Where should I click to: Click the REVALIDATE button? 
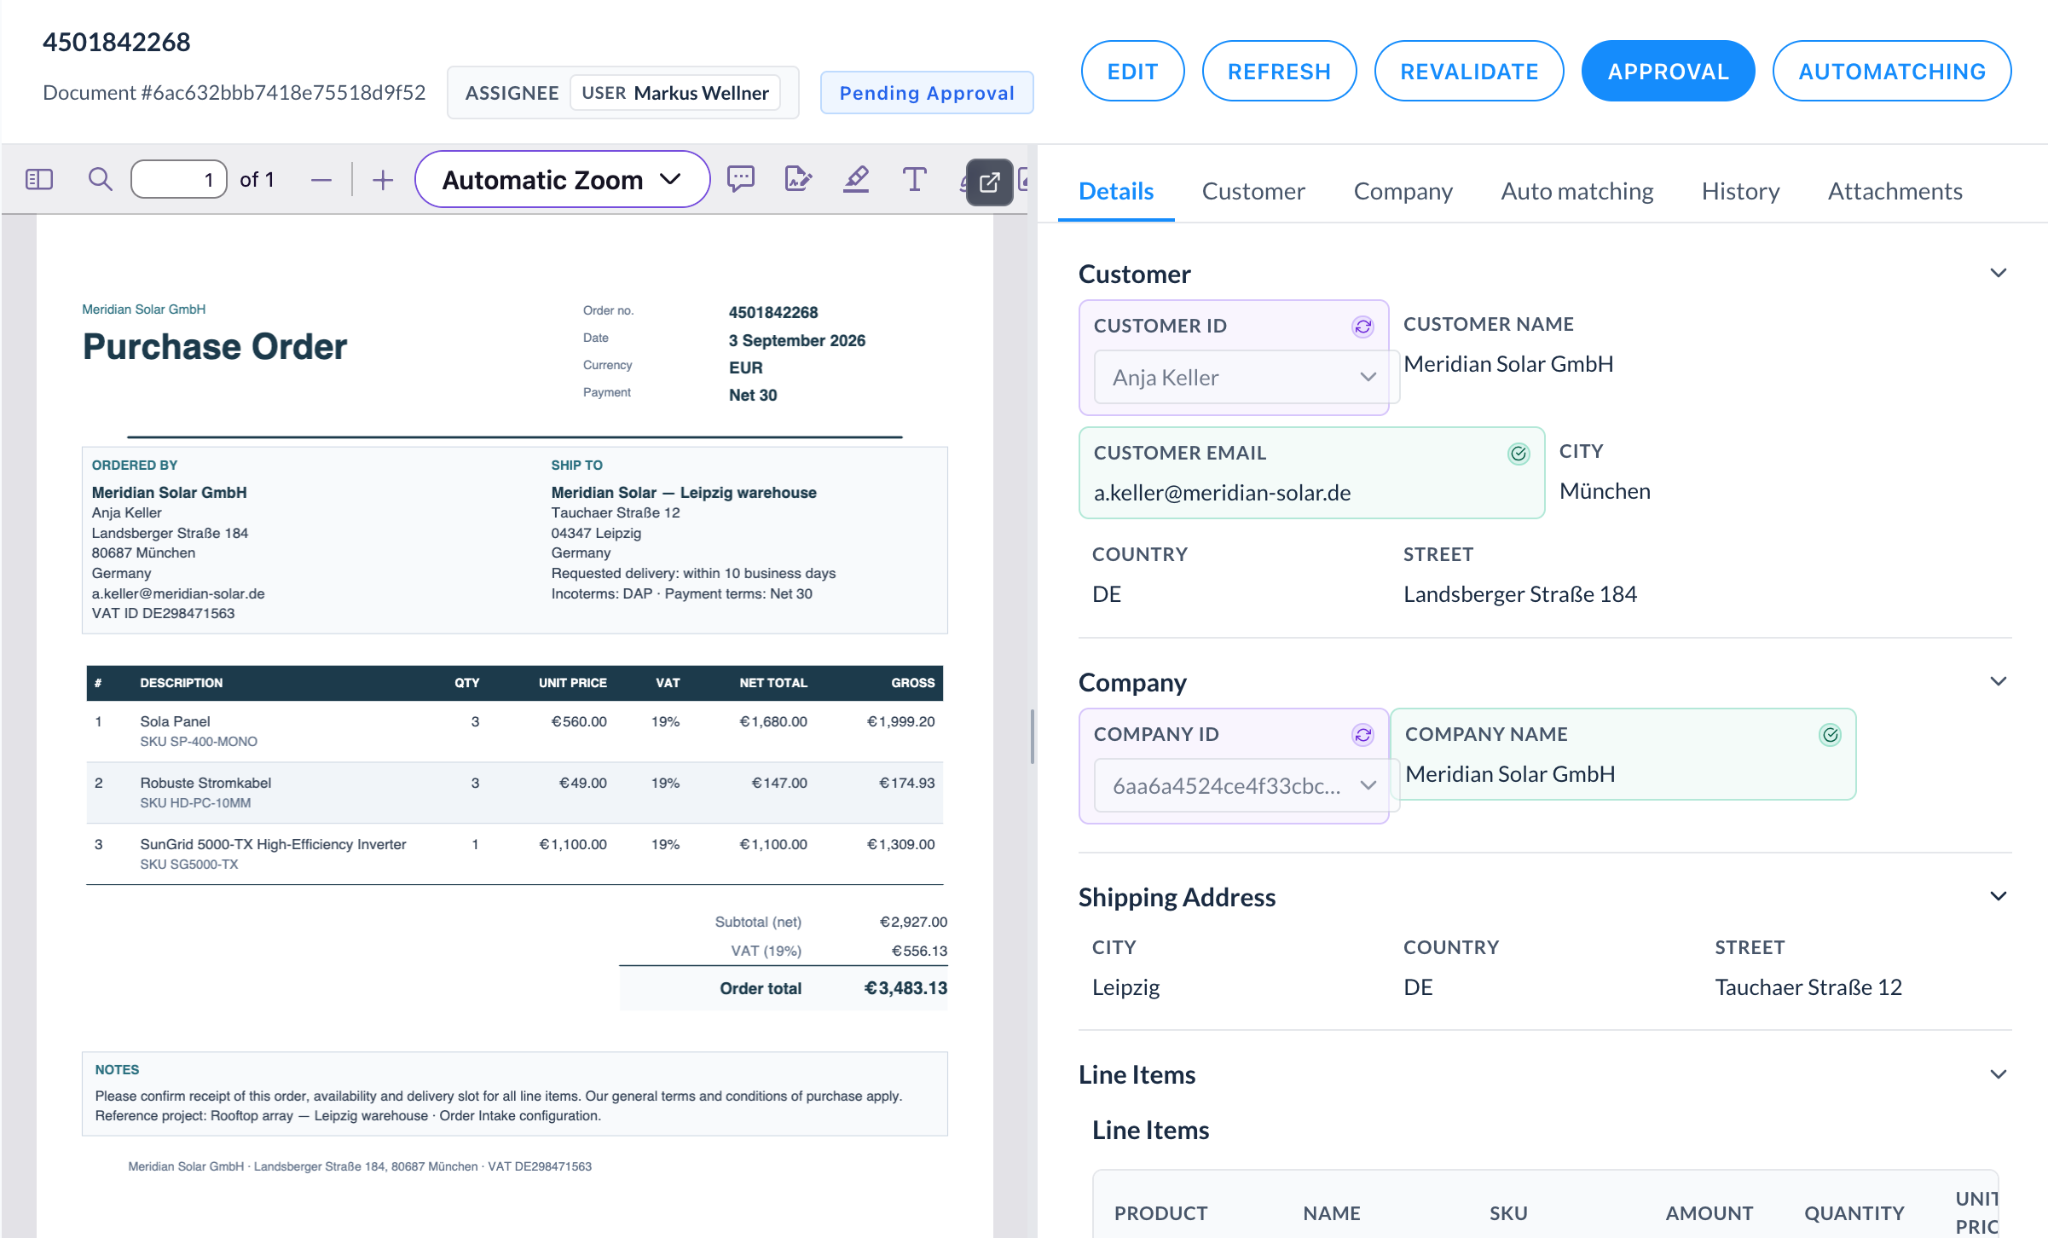point(1469,71)
